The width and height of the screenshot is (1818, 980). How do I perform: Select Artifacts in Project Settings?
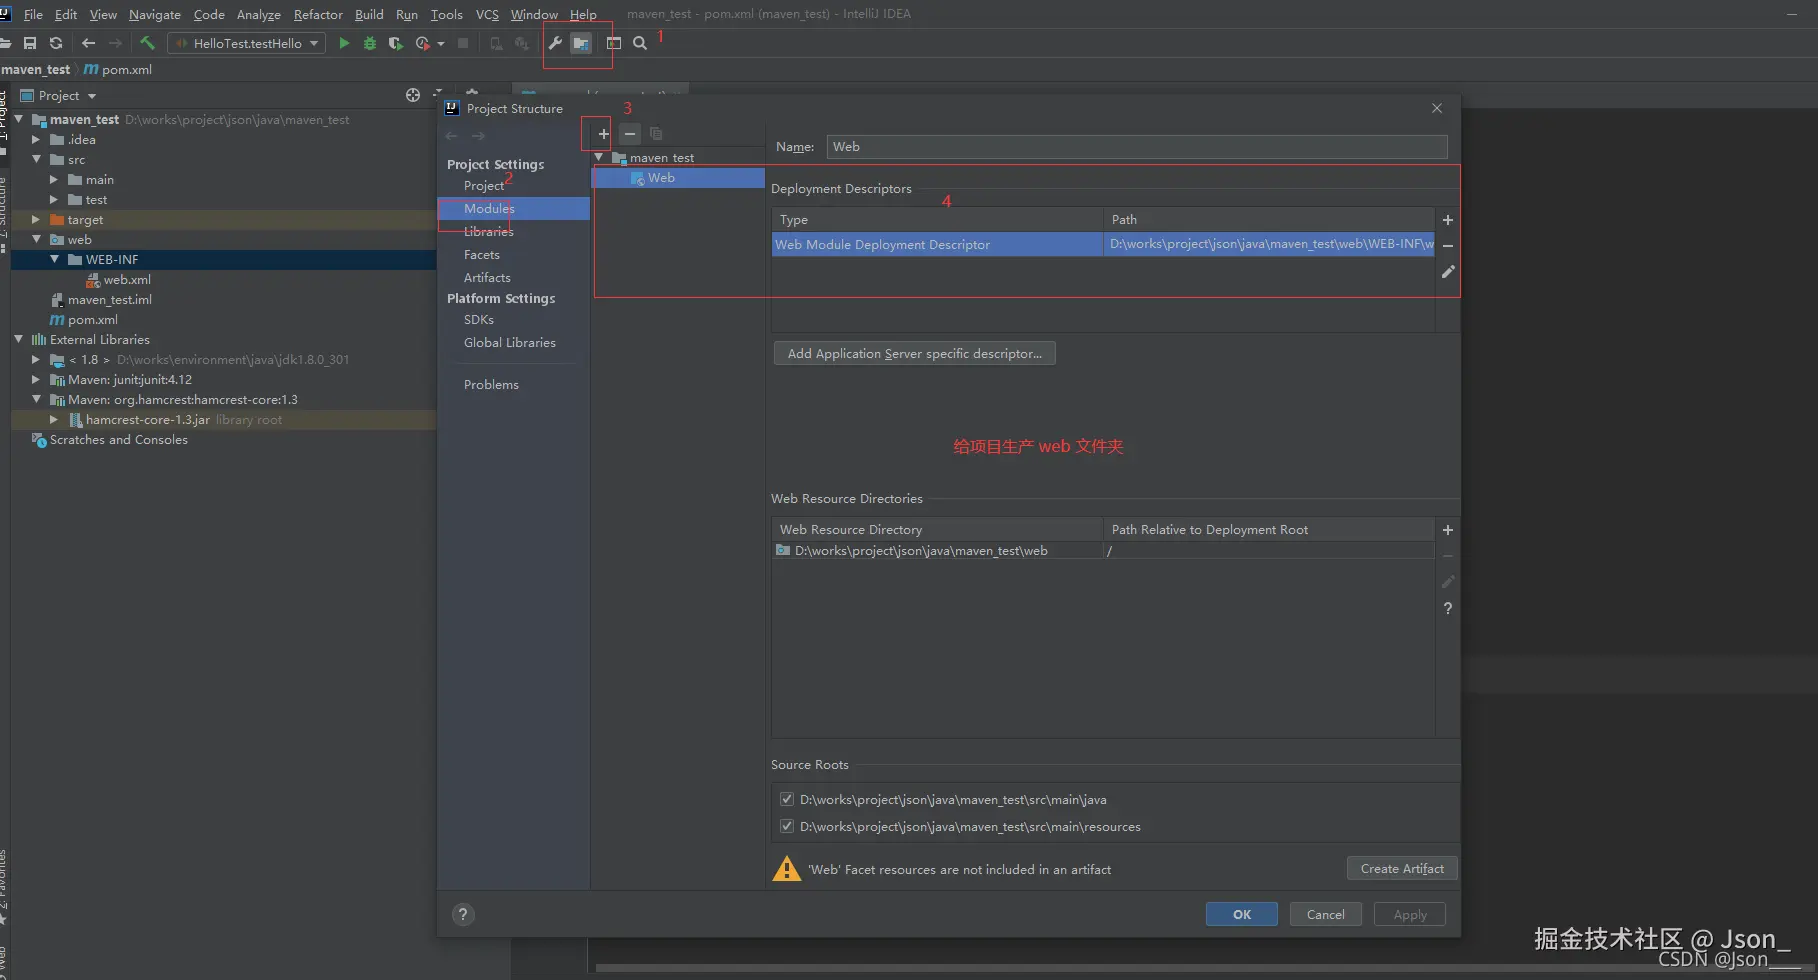tap(487, 277)
